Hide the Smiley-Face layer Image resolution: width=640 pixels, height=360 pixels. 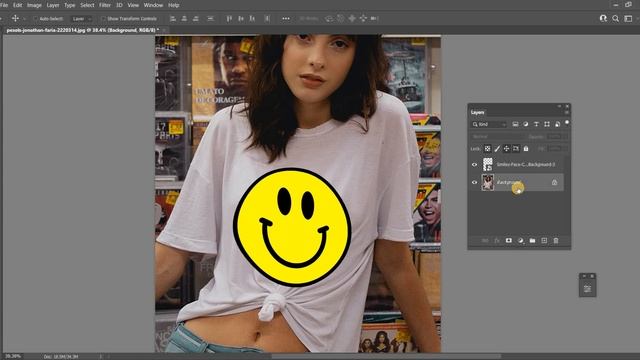tap(474, 164)
